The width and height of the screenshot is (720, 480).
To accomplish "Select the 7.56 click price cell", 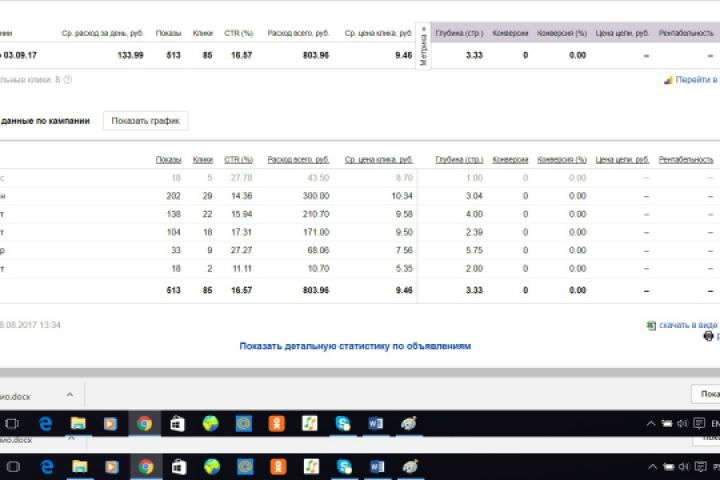I will point(404,250).
